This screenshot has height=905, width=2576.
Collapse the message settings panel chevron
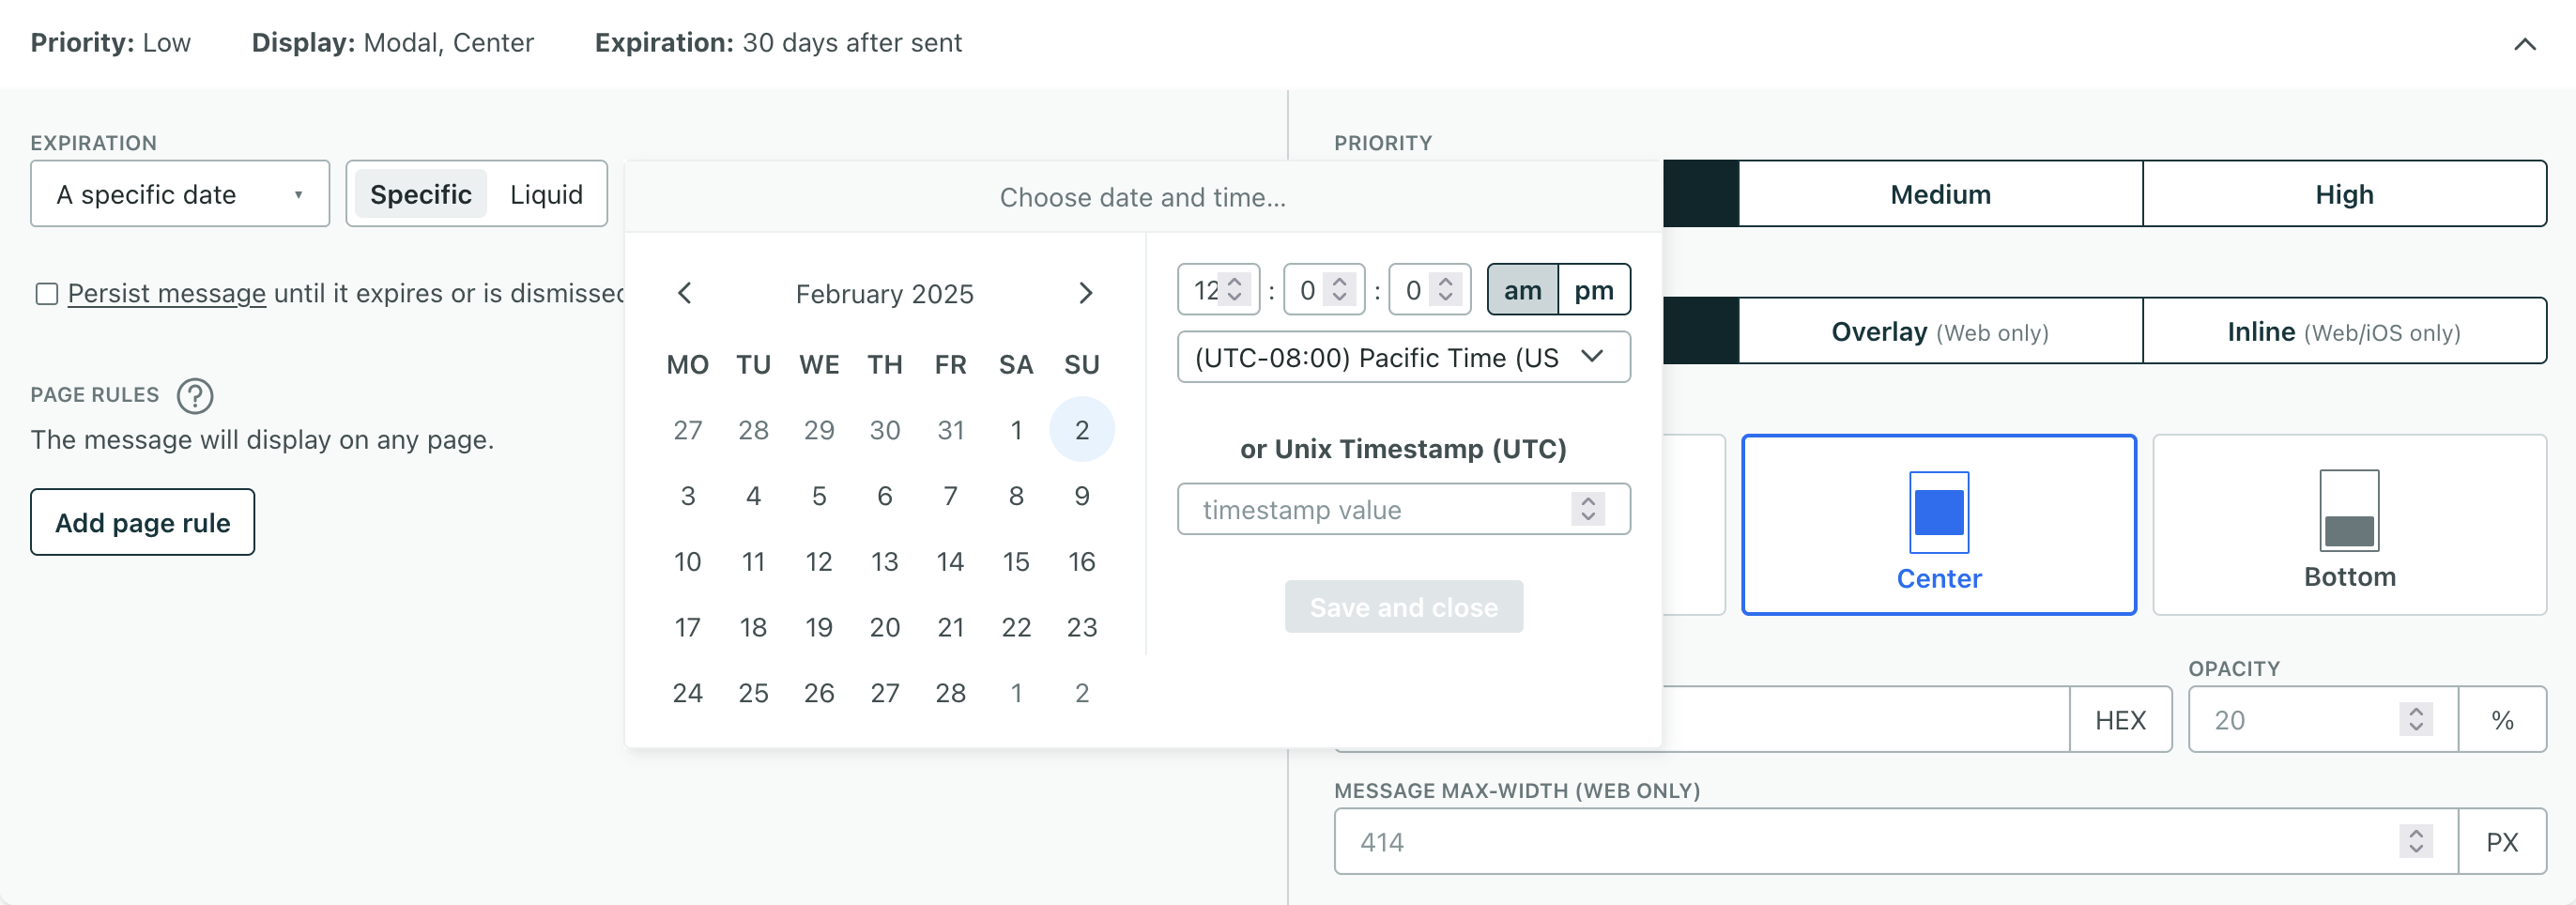click(2524, 44)
